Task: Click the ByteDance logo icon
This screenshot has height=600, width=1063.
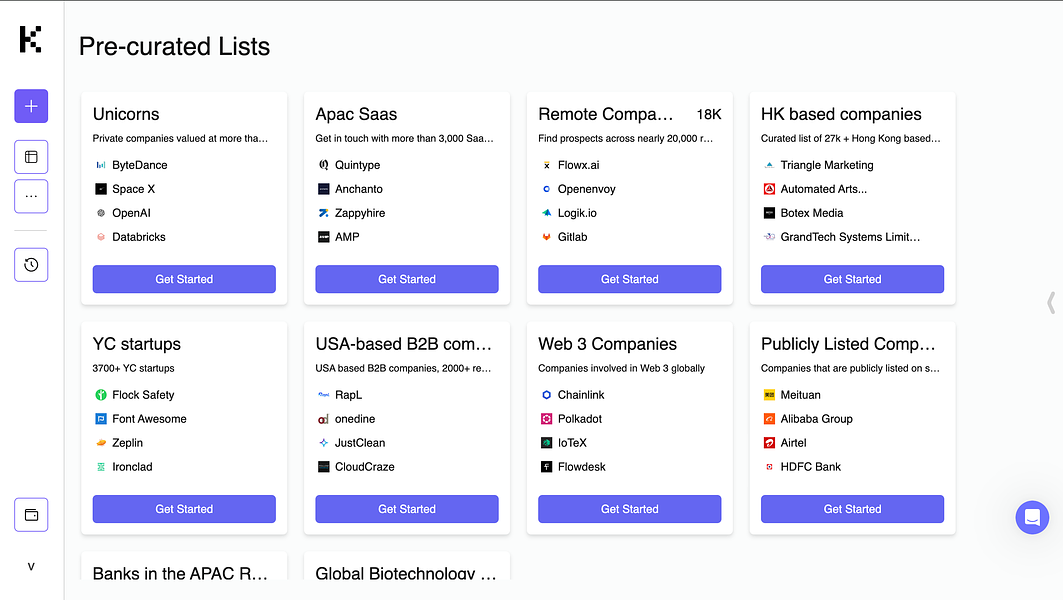Action: pyautogui.click(x=101, y=165)
